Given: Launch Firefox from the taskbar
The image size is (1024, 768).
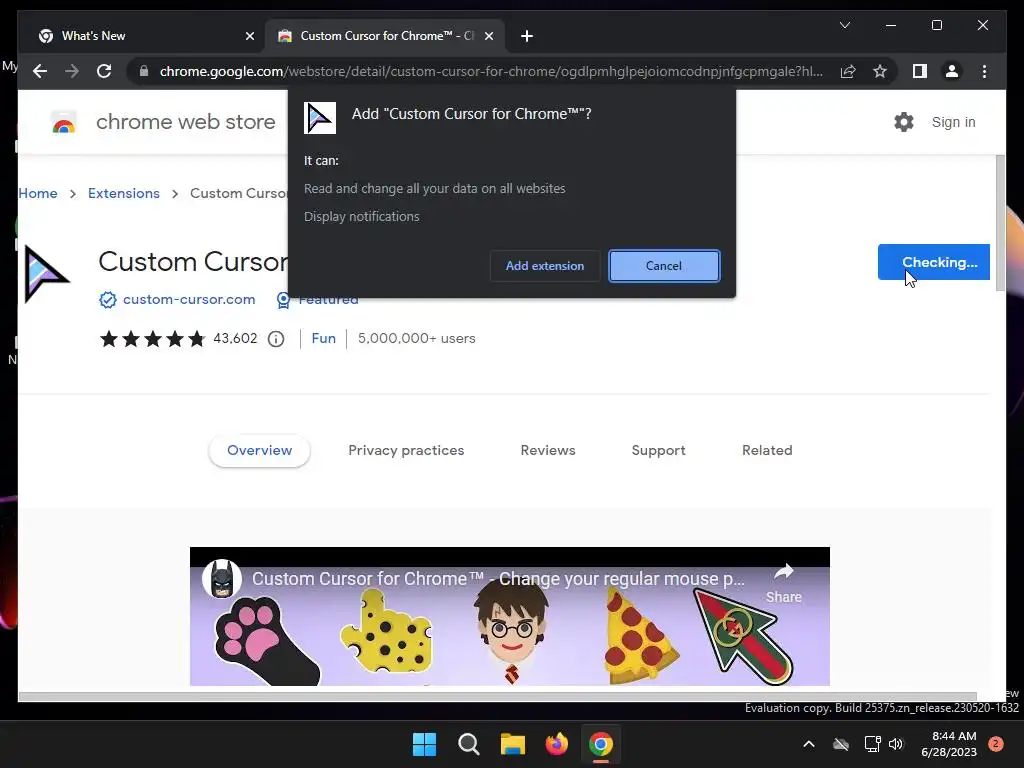Looking at the screenshot, I should (556, 744).
